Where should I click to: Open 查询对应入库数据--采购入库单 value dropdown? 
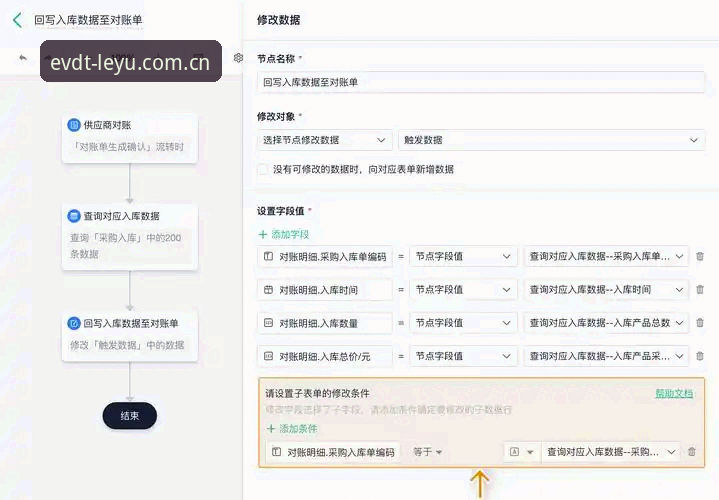click(606, 256)
